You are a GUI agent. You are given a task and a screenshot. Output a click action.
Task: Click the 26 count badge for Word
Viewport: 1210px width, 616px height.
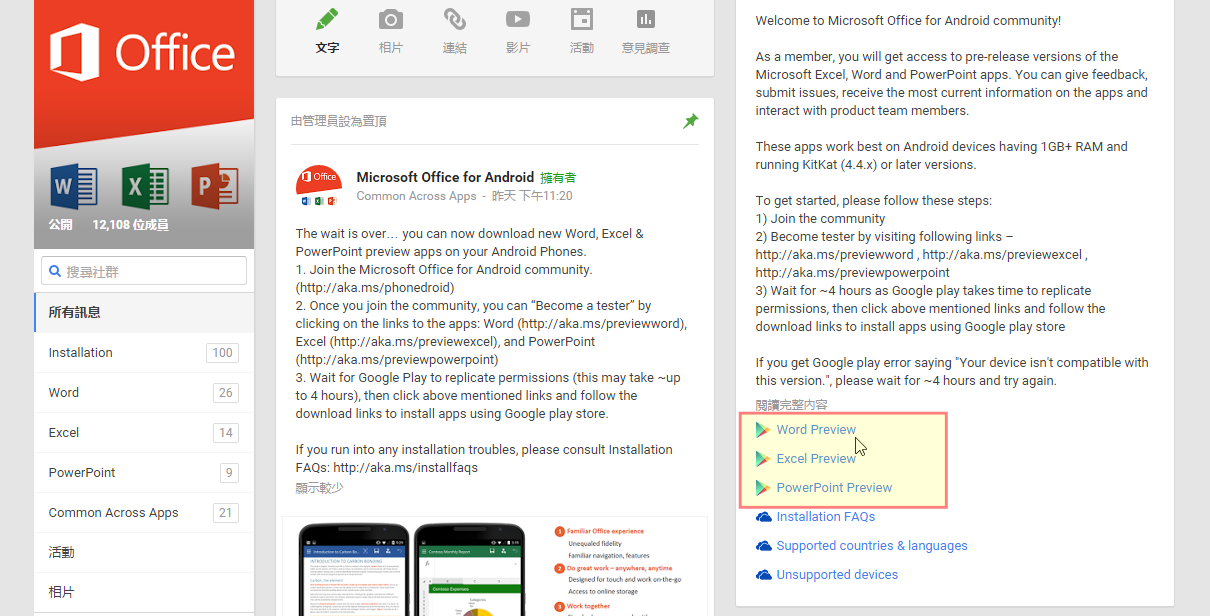[x=226, y=392]
